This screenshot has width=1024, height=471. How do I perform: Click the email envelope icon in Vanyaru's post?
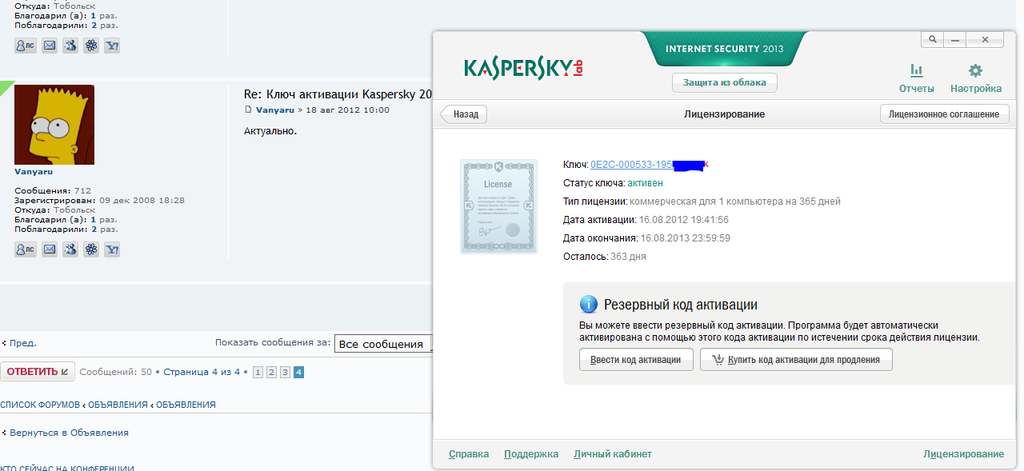(x=50, y=249)
